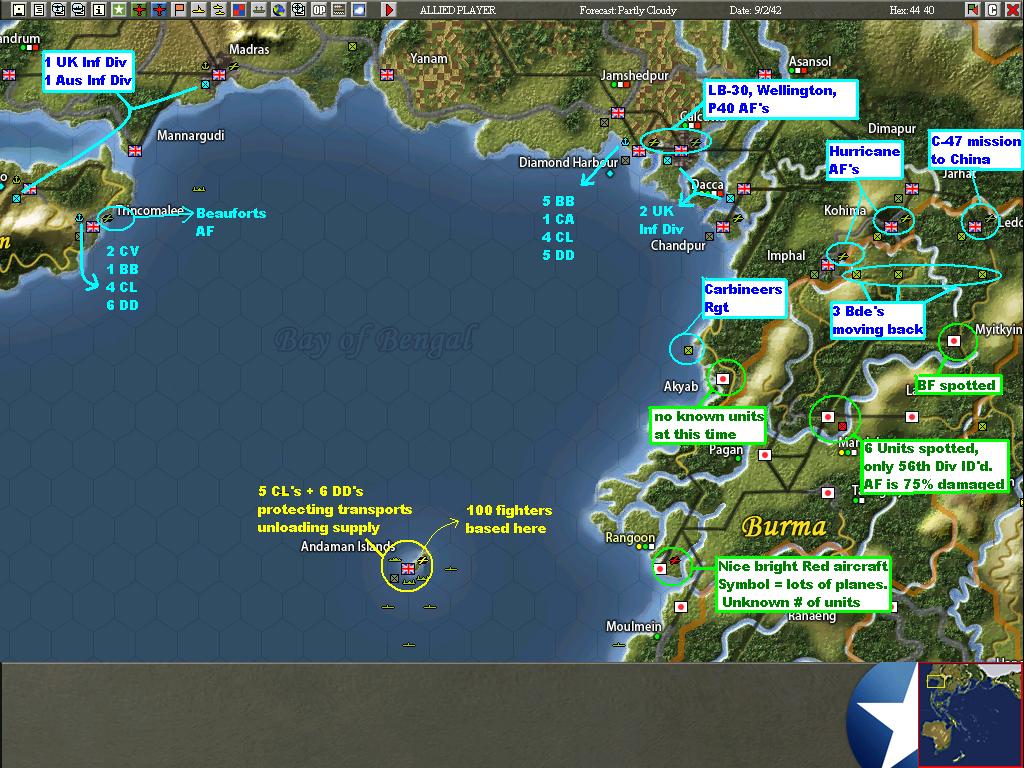Click the 'C' icon top right
Viewport: 1024px width, 768px height.
coord(993,9)
